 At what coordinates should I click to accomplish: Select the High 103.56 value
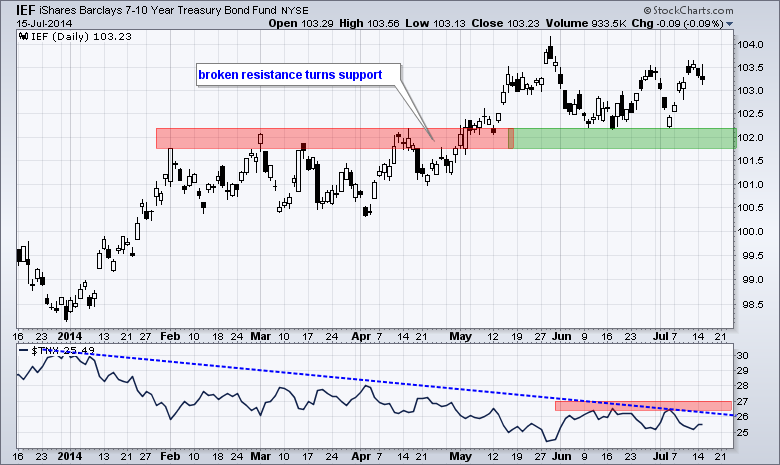click(369, 23)
